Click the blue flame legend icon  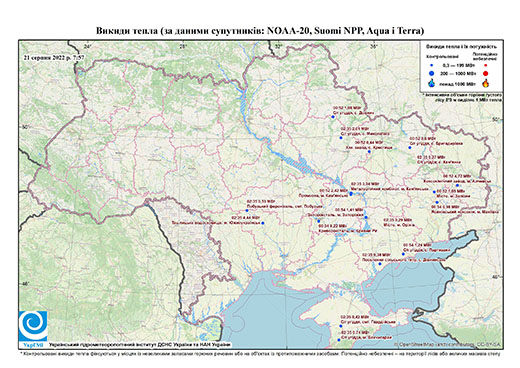pyautogui.click(x=432, y=83)
